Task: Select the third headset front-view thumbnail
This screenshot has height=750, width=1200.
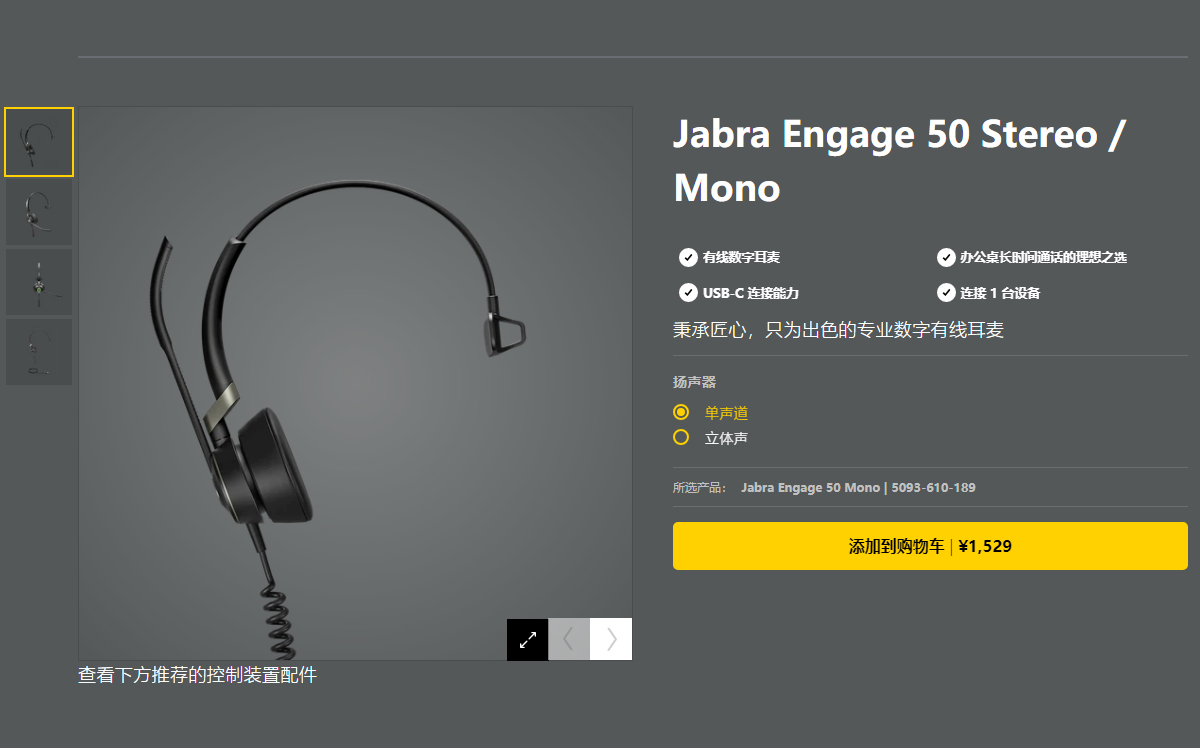Action: coord(39,282)
